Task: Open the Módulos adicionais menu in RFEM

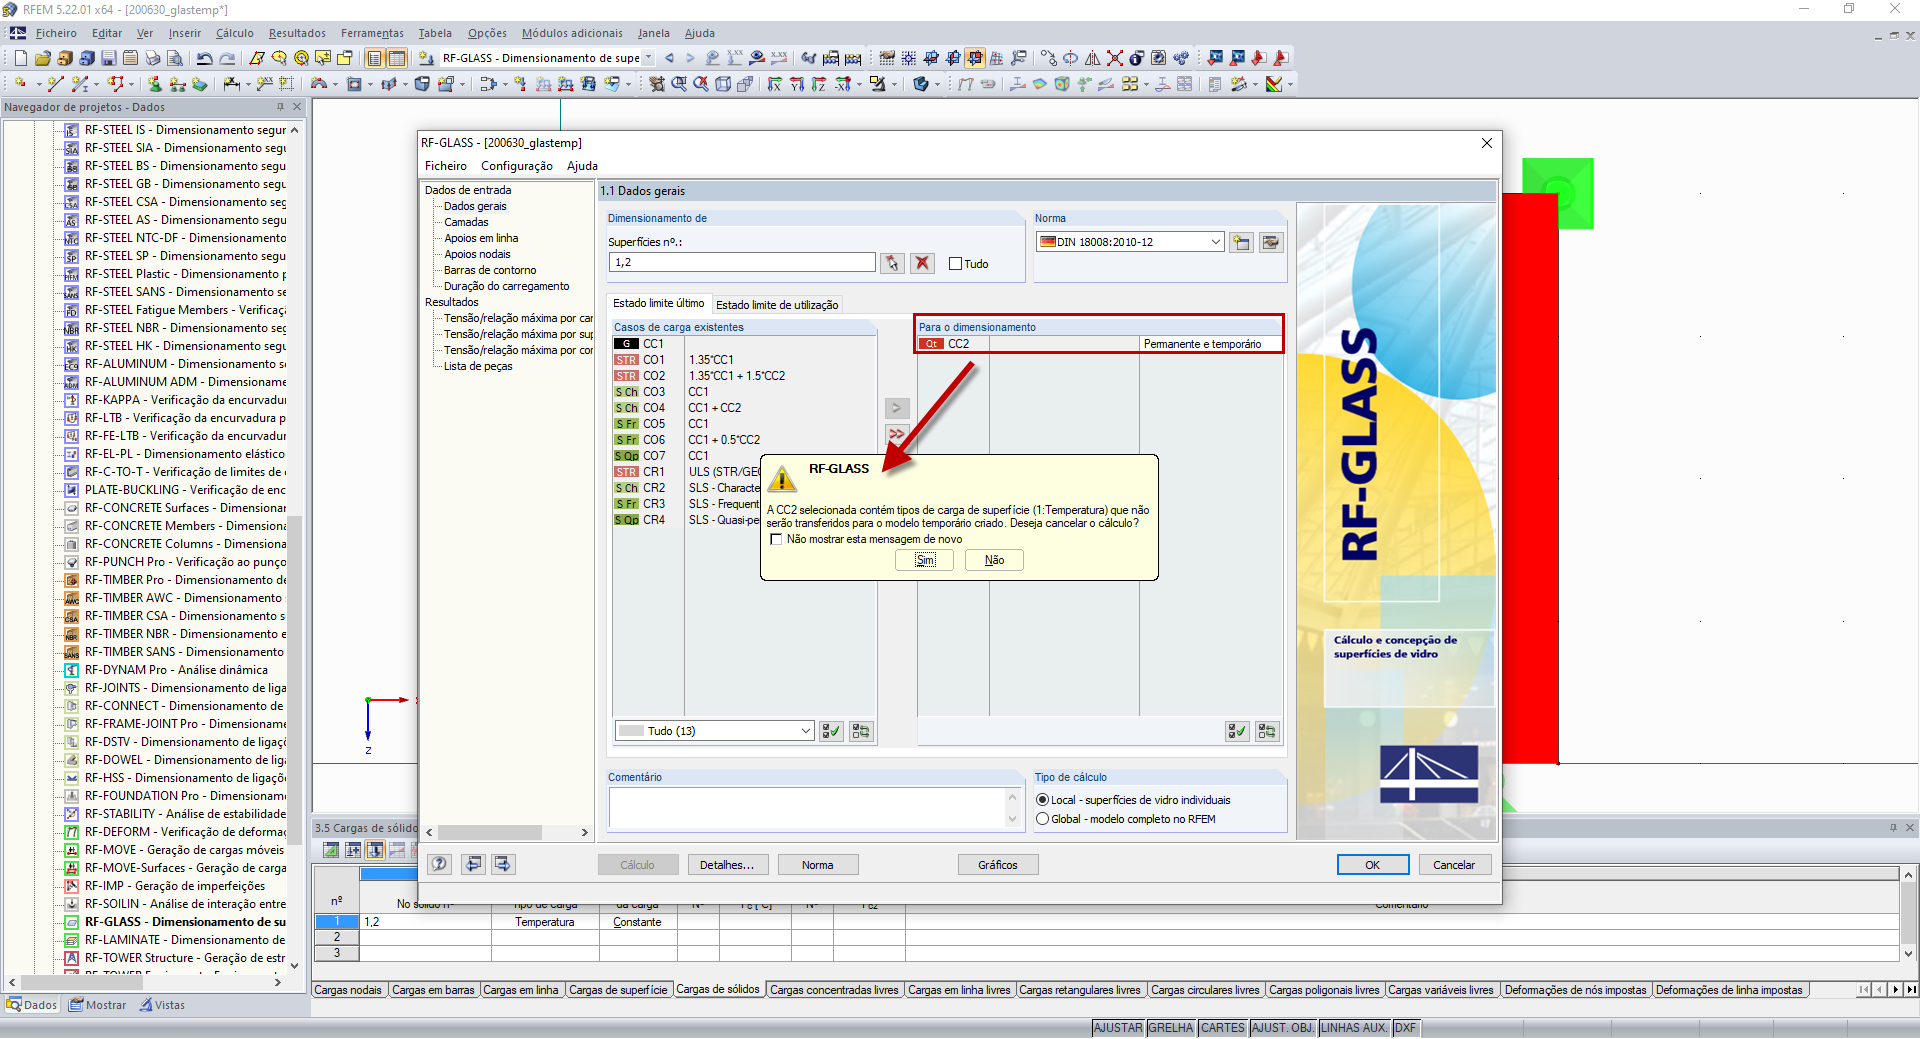Action: pyautogui.click(x=572, y=33)
